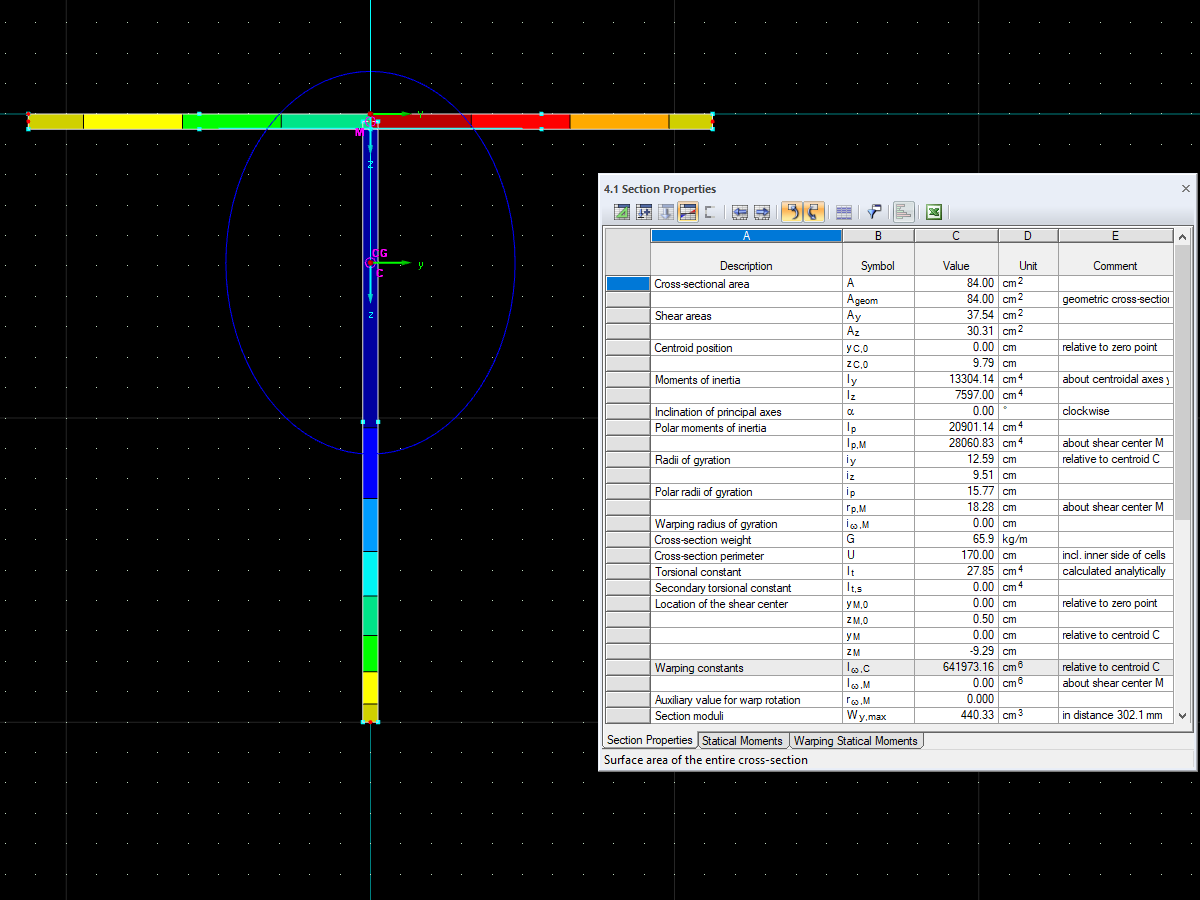The width and height of the screenshot is (1200, 900).
Task: Open the Warping Statical Moments tab
Action: pyautogui.click(x=856, y=740)
